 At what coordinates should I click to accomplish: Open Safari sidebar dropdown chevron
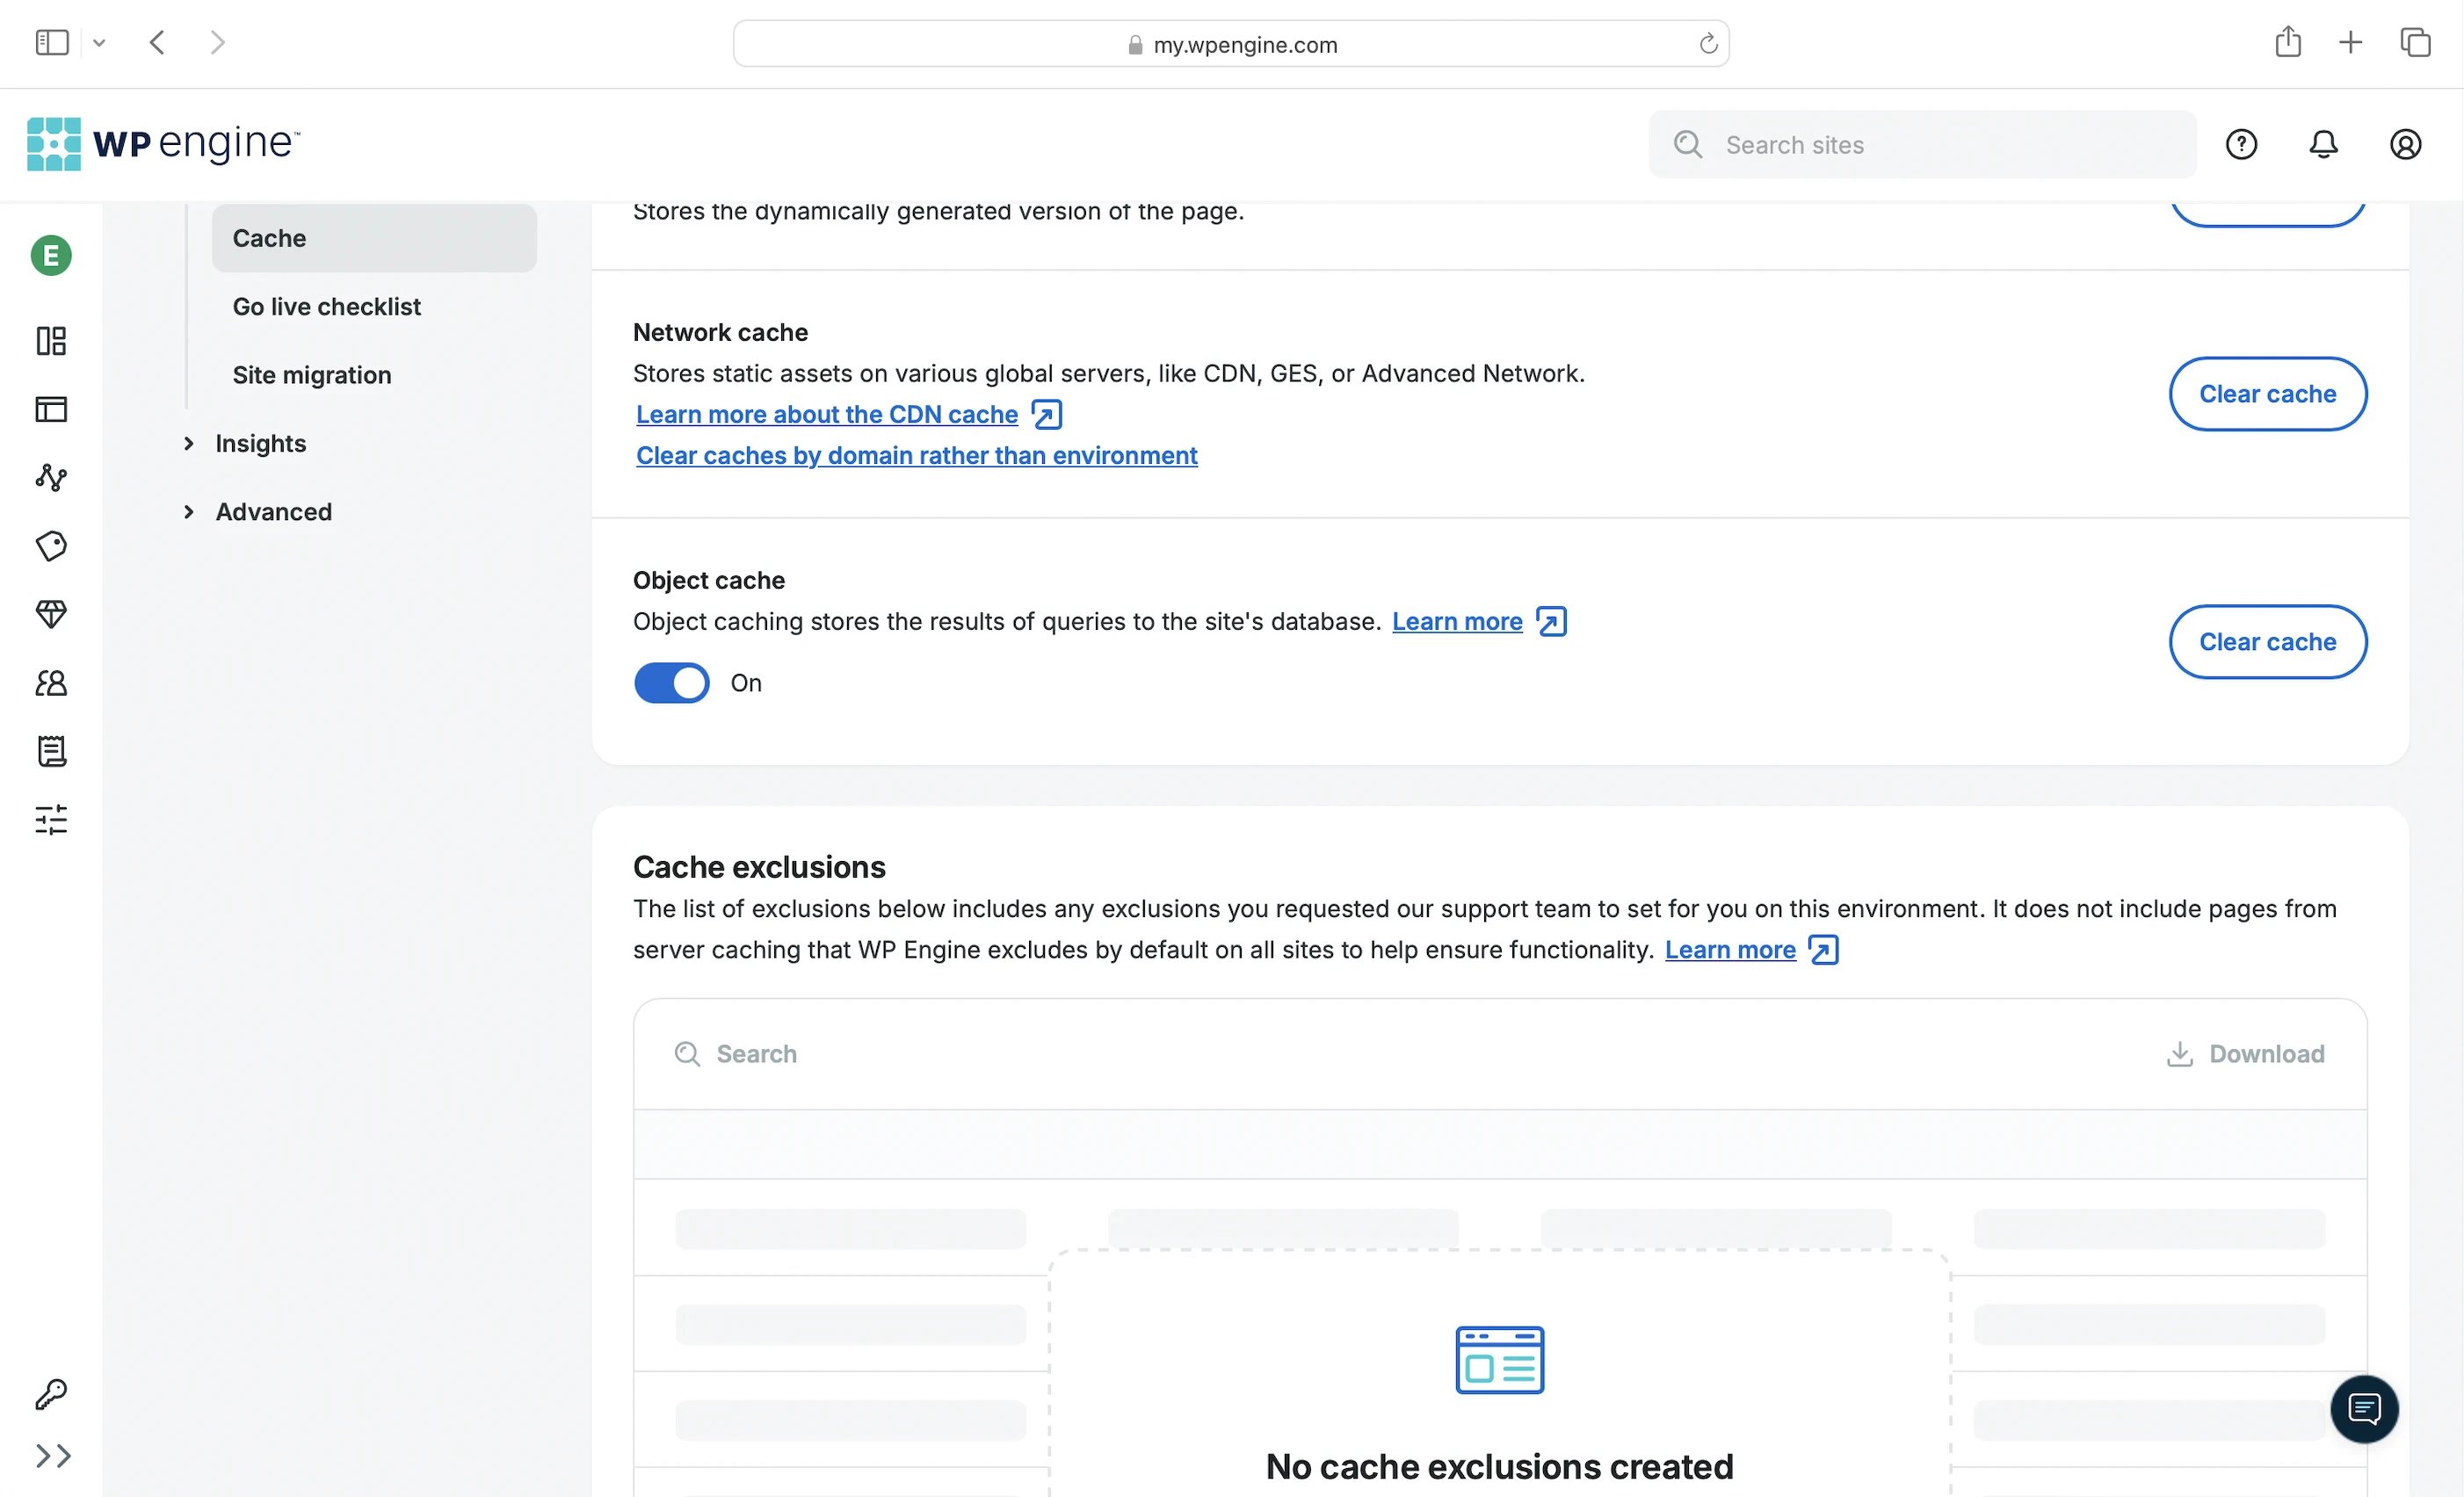tap(99, 43)
